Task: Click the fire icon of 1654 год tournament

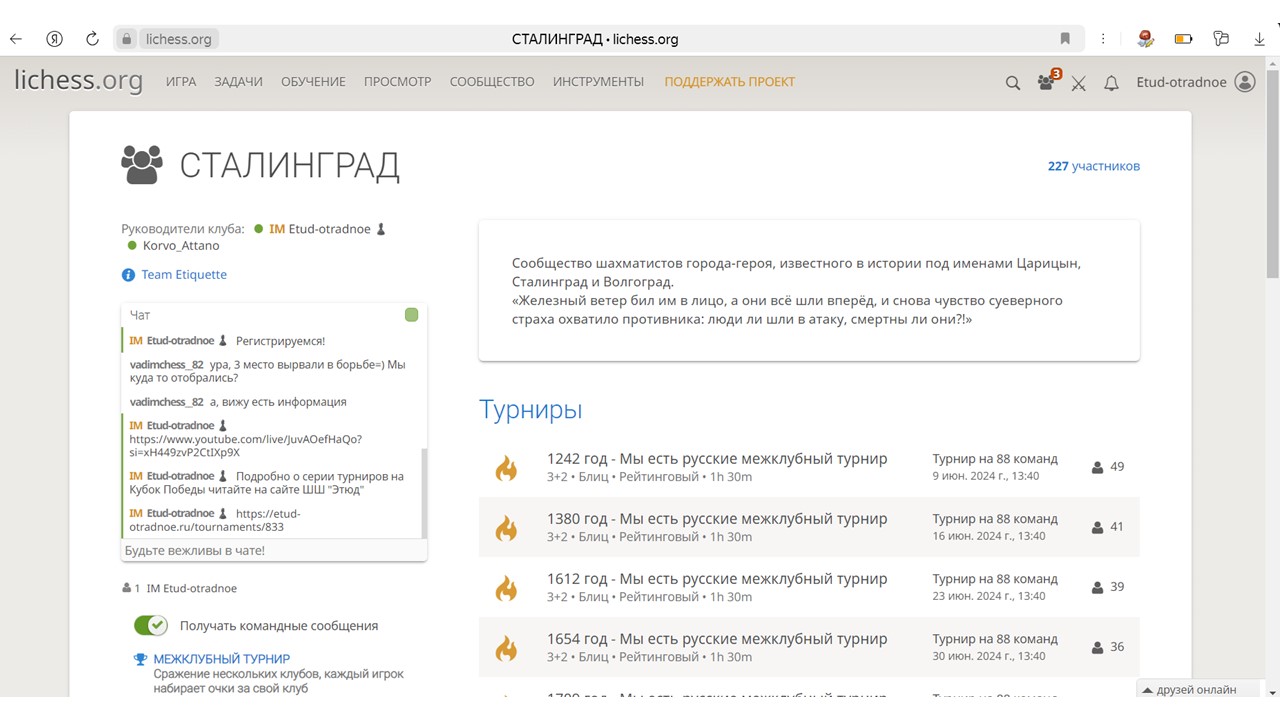Action: click(x=507, y=647)
